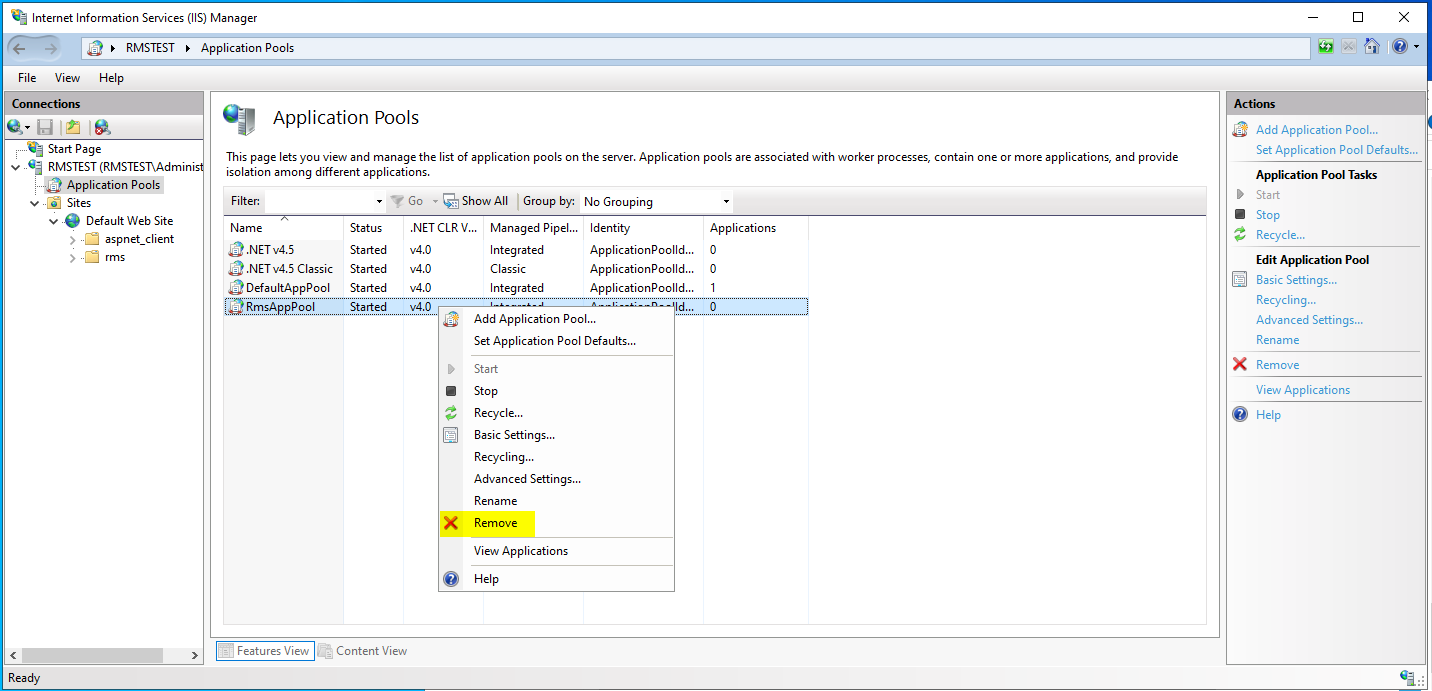The image size is (1432, 691).
Task: Open the Filter field dropdown arrow
Action: coord(379,202)
